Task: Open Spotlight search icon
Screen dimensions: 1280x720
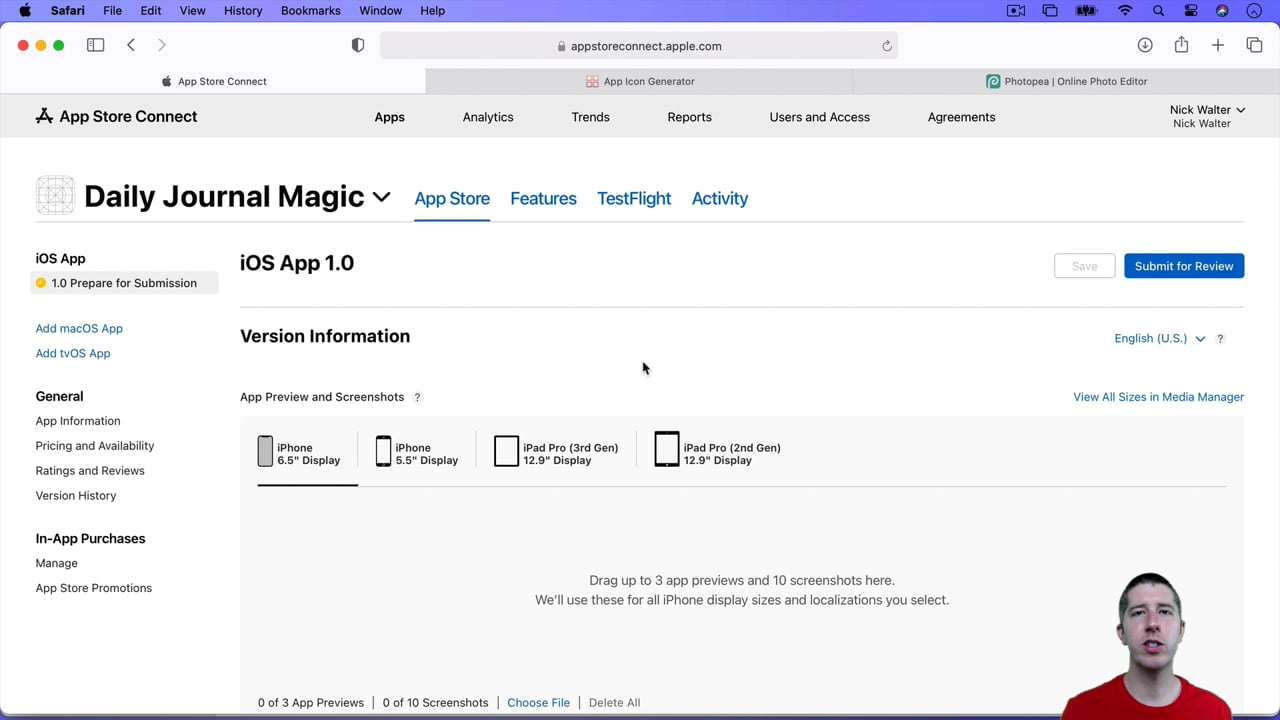Action: (1158, 10)
